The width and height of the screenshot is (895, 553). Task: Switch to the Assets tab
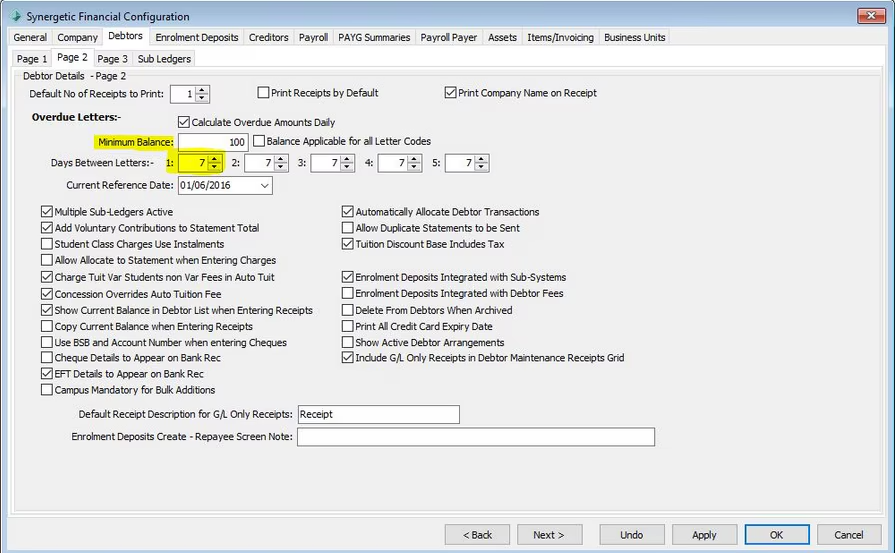502,38
